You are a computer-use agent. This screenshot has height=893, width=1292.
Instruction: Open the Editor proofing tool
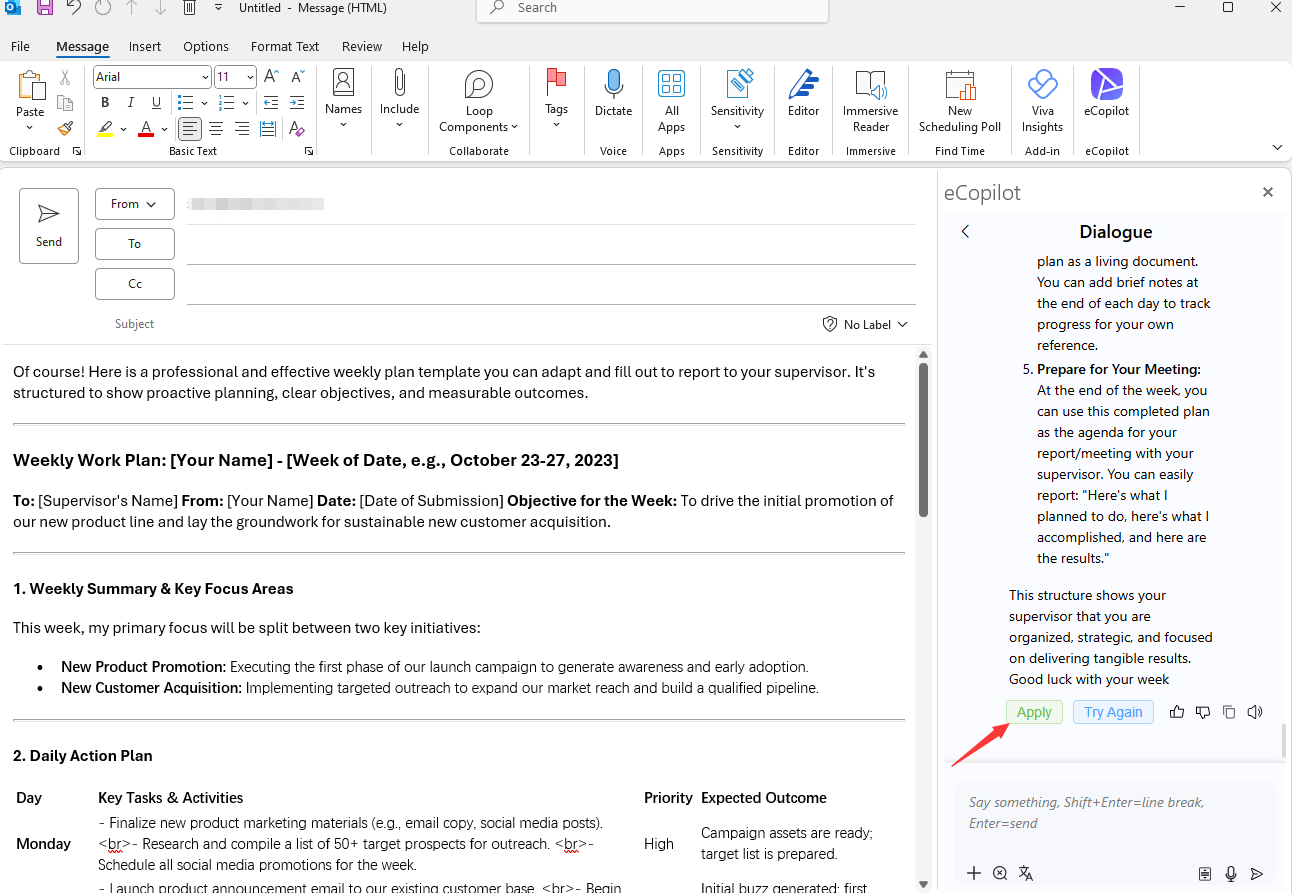803,94
